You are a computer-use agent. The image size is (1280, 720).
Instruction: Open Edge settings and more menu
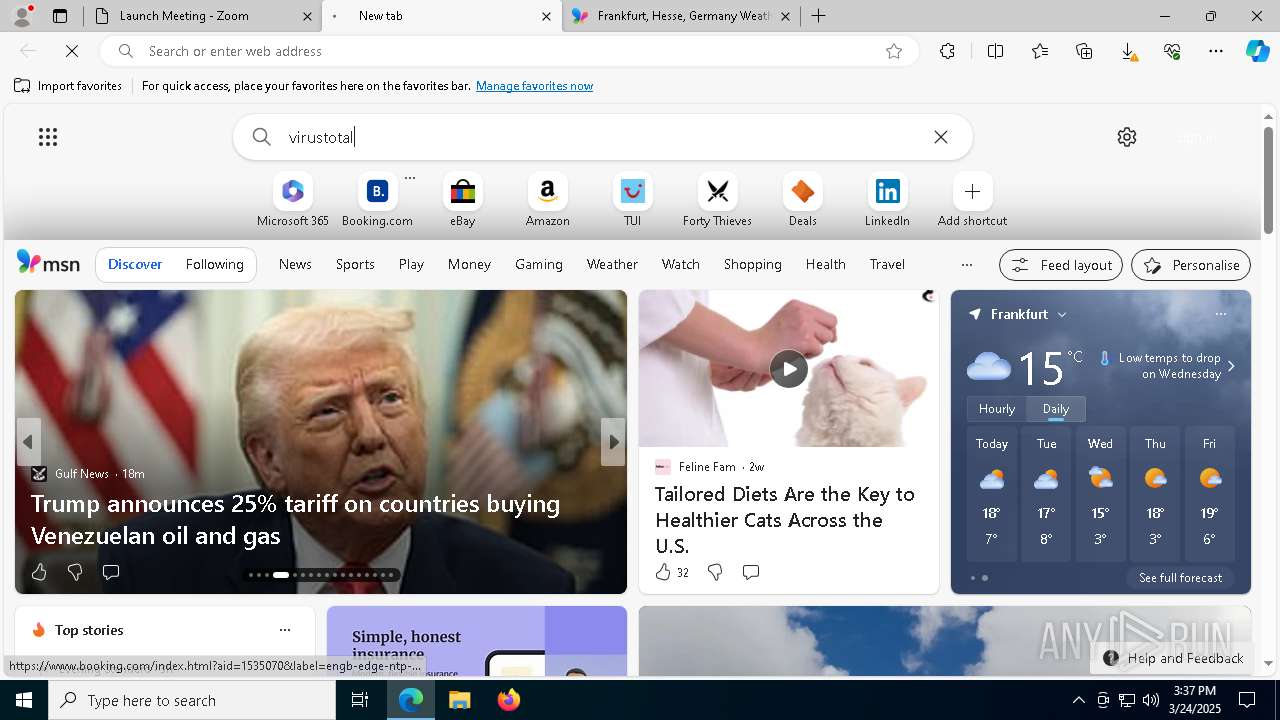(1216, 51)
